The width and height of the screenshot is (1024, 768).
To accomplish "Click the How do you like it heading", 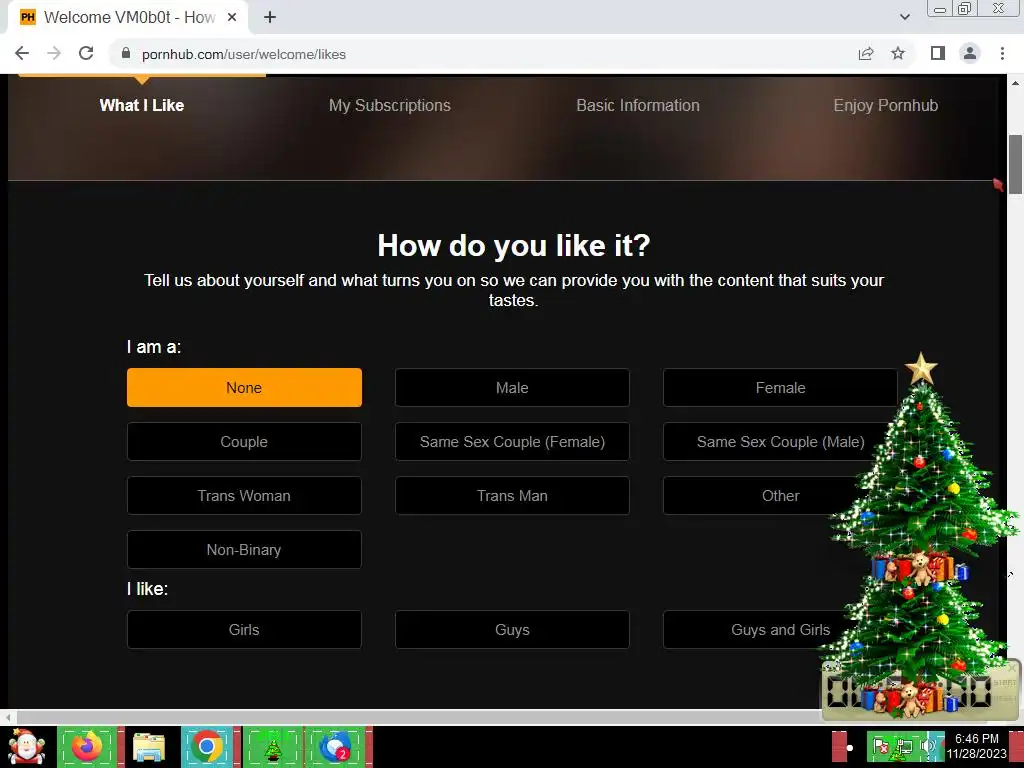I will point(514,246).
